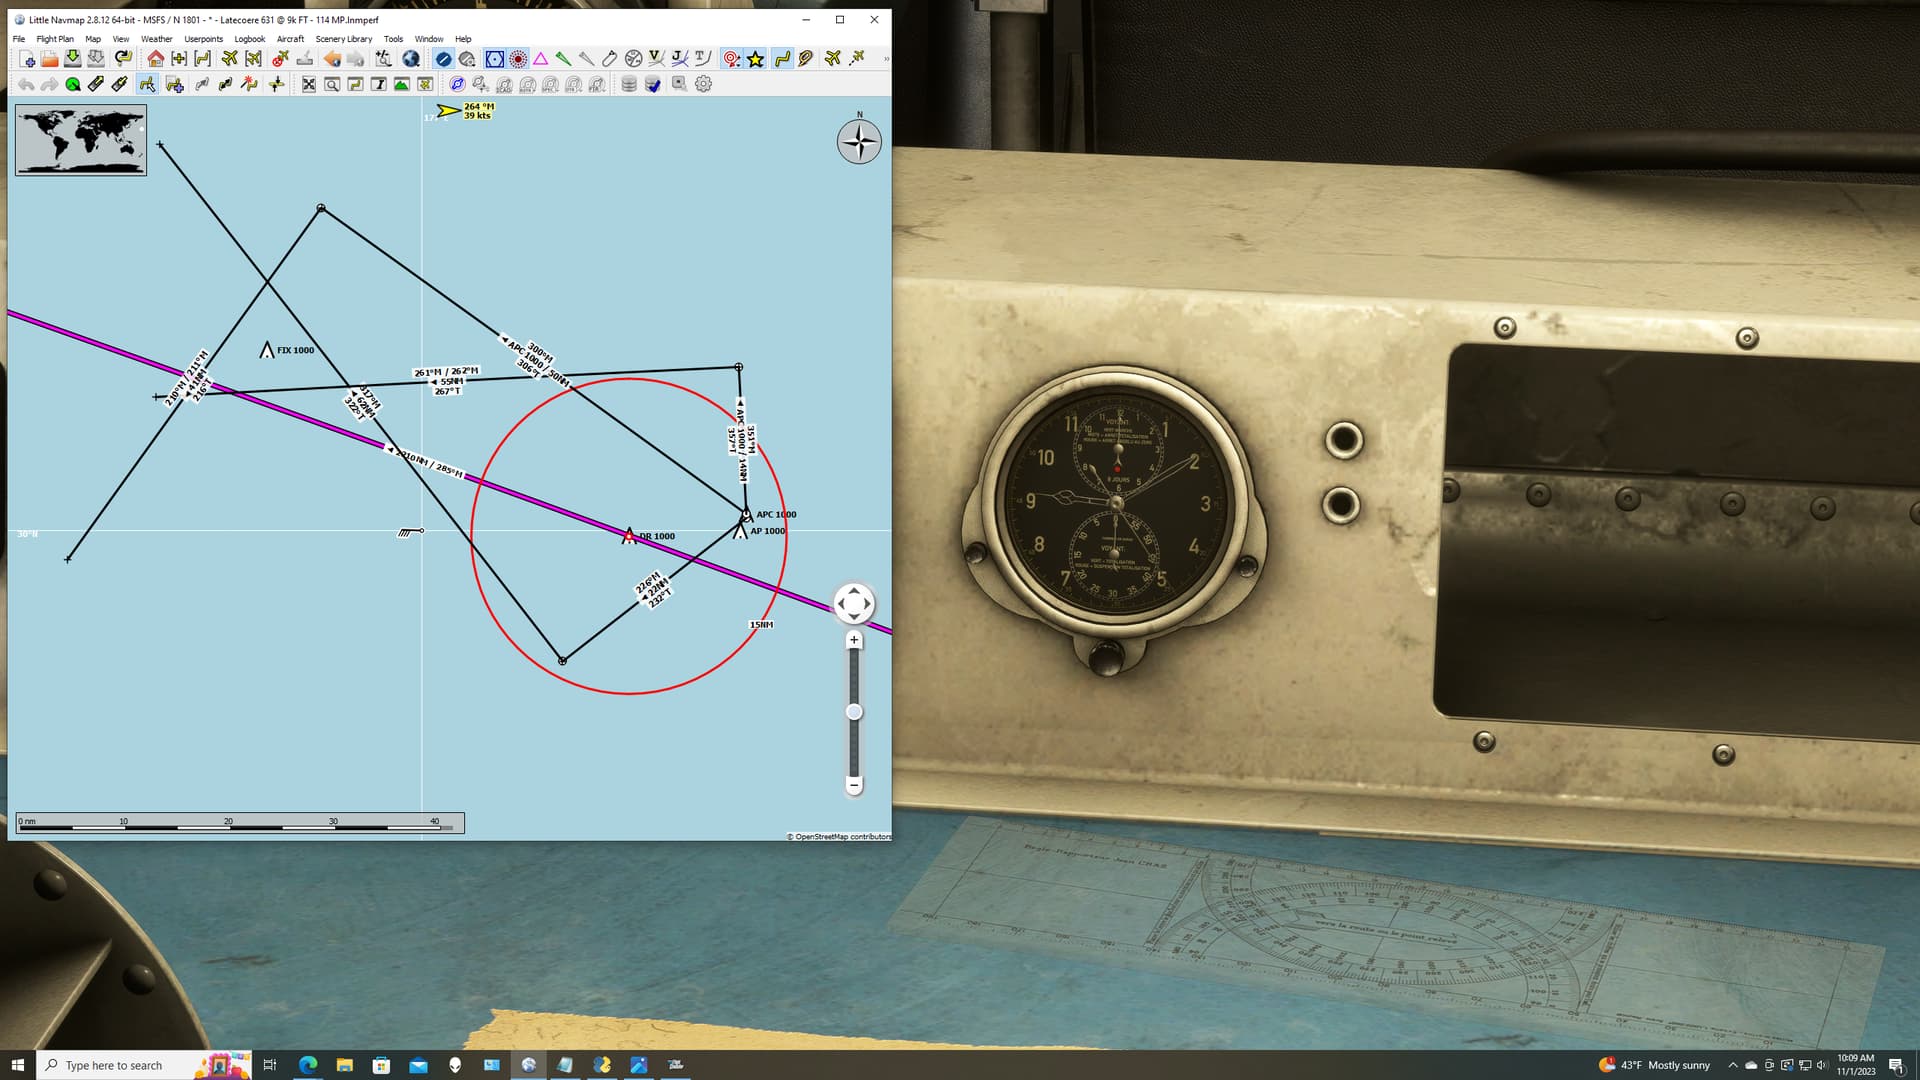This screenshot has height=1080, width=1920.
Task: Click the Show all map view icon
Action: 309,85
